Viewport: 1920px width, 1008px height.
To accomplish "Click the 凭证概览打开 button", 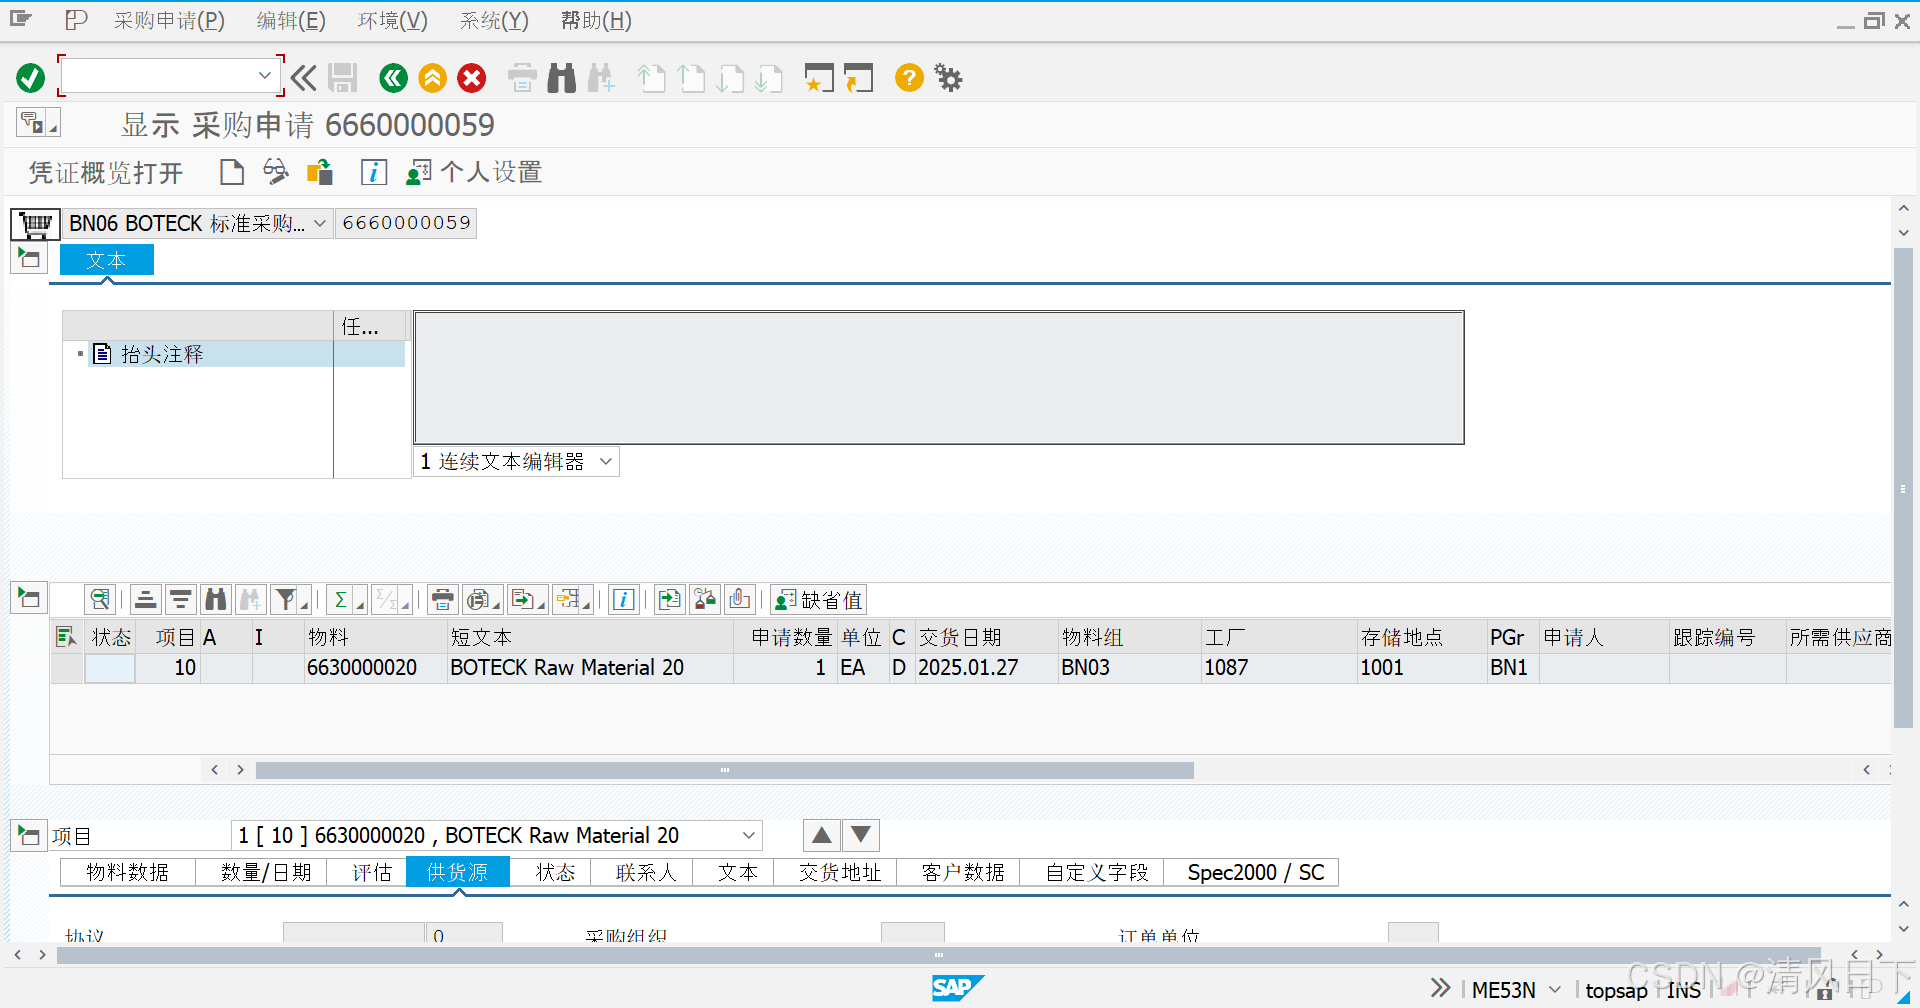I will (x=106, y=173).
